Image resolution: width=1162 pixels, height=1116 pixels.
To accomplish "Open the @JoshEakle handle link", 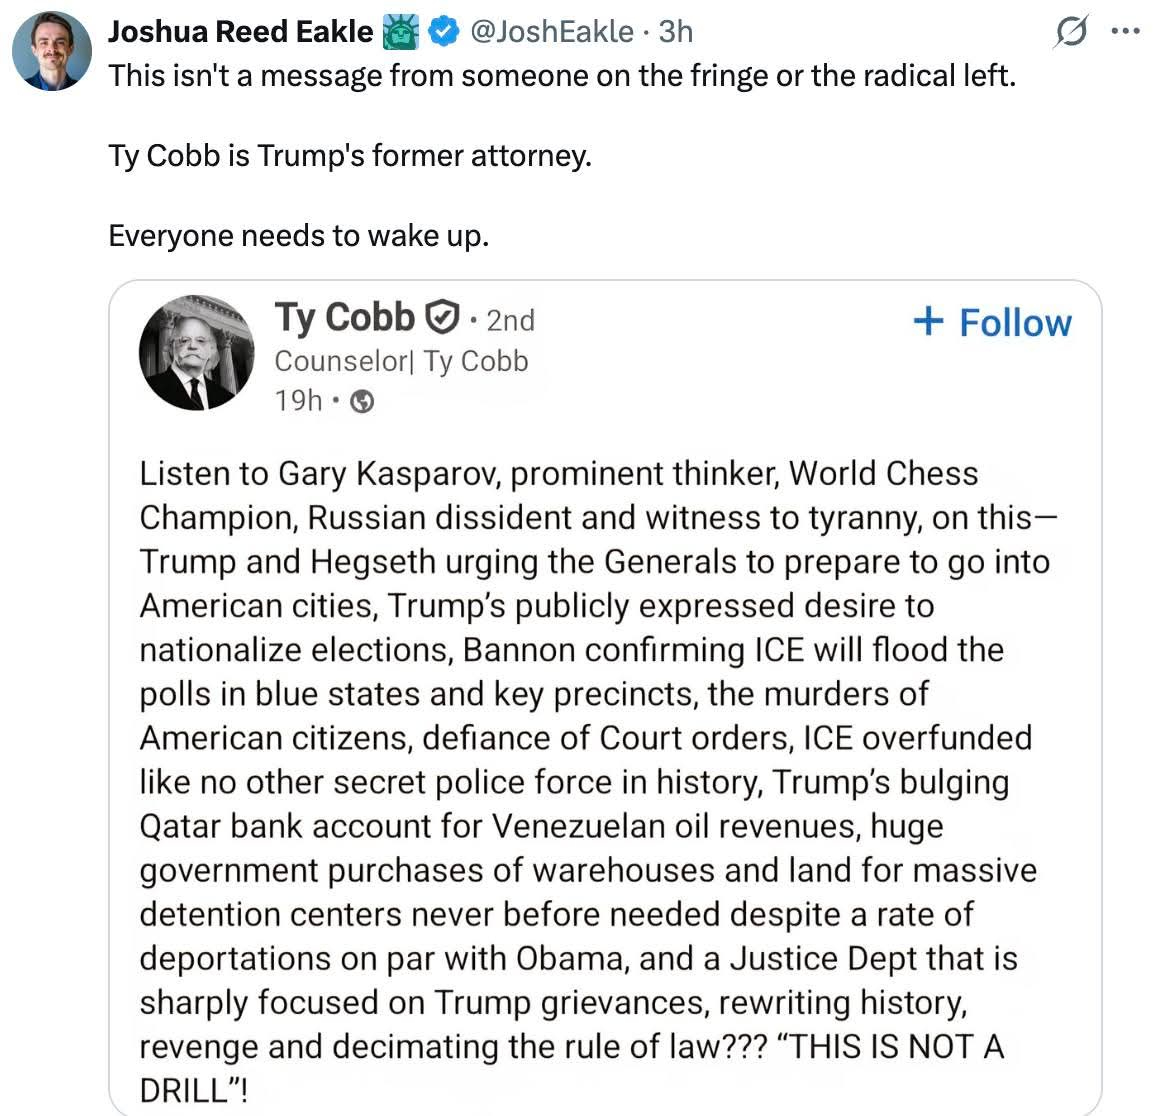I will coord(551,32).
